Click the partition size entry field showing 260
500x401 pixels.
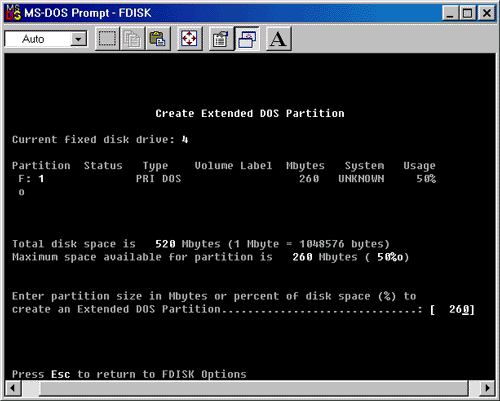tap(452, 310)
